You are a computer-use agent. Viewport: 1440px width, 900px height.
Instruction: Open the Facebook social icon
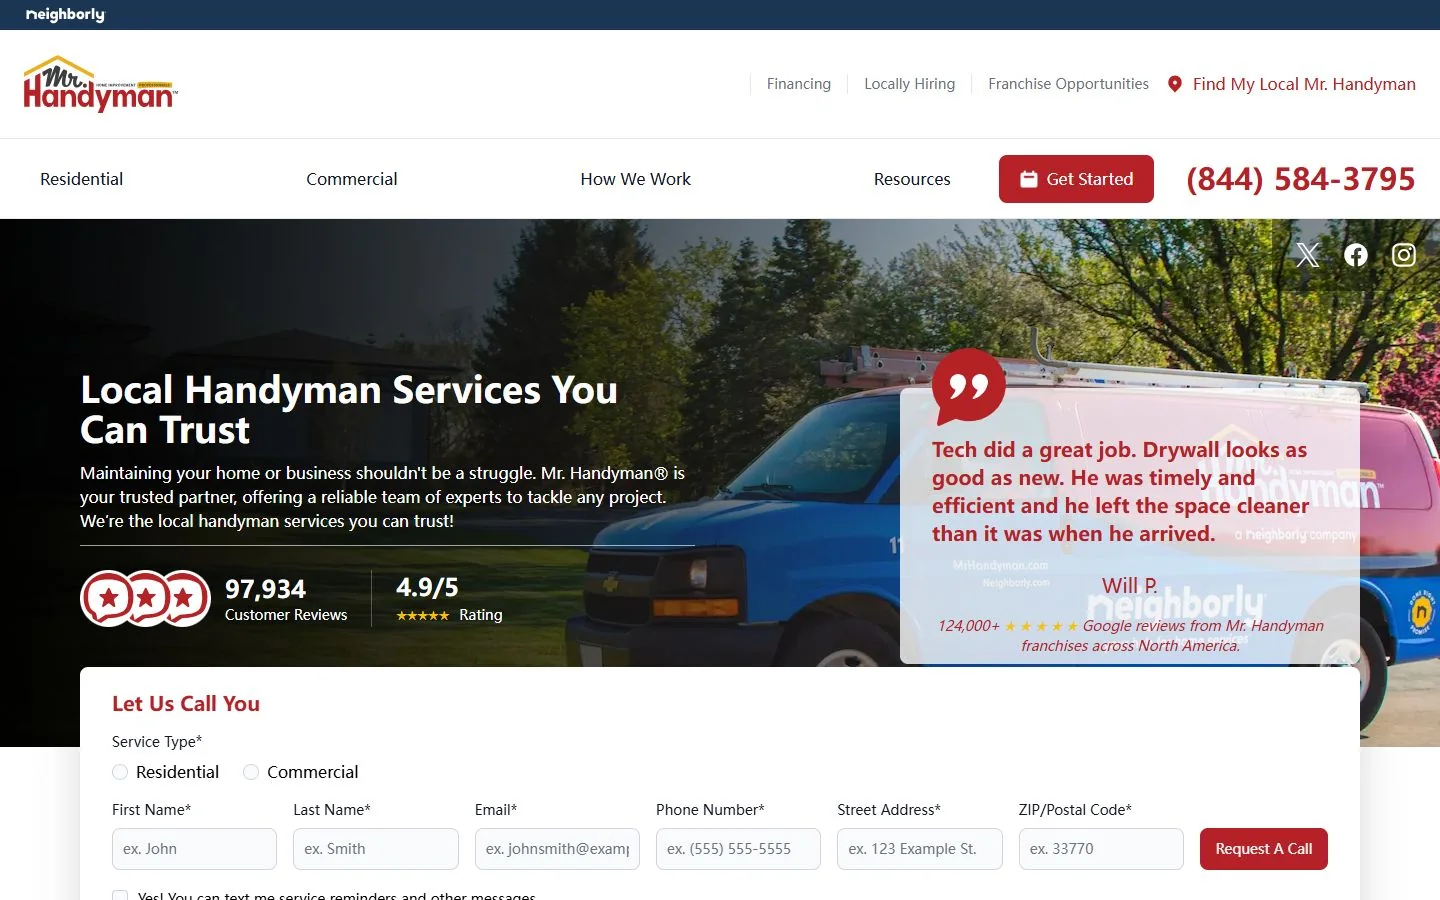pos(1356,255)
